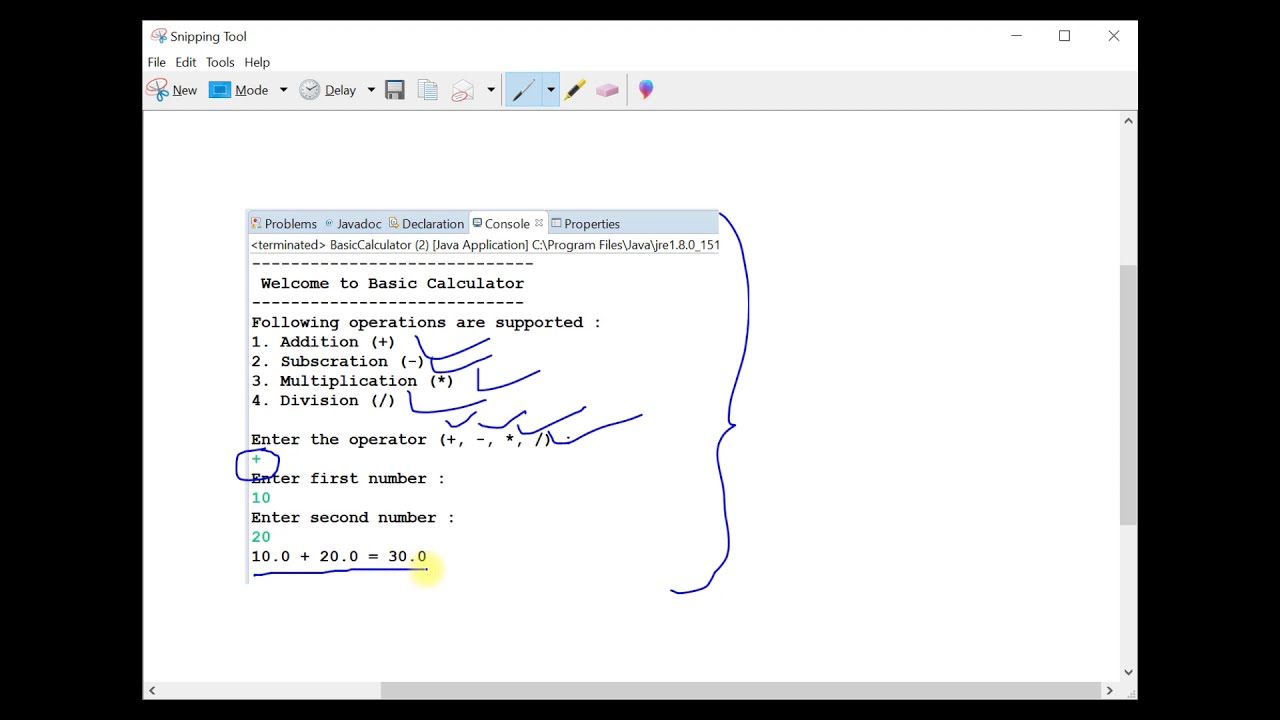The width and height of the screenshot is (1280, 720).
Task: Click 'Declaration' tab label in captured image
Action: coord(433,224)
